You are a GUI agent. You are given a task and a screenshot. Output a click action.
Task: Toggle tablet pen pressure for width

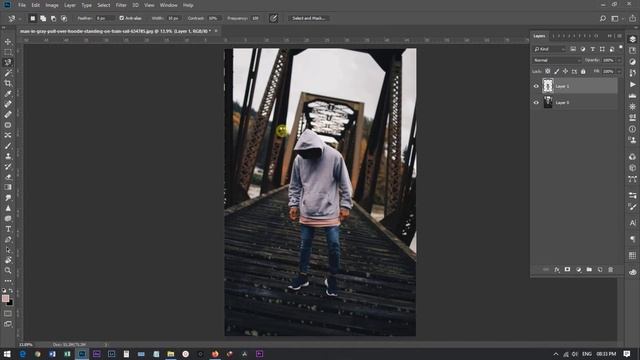pos(273,18)
